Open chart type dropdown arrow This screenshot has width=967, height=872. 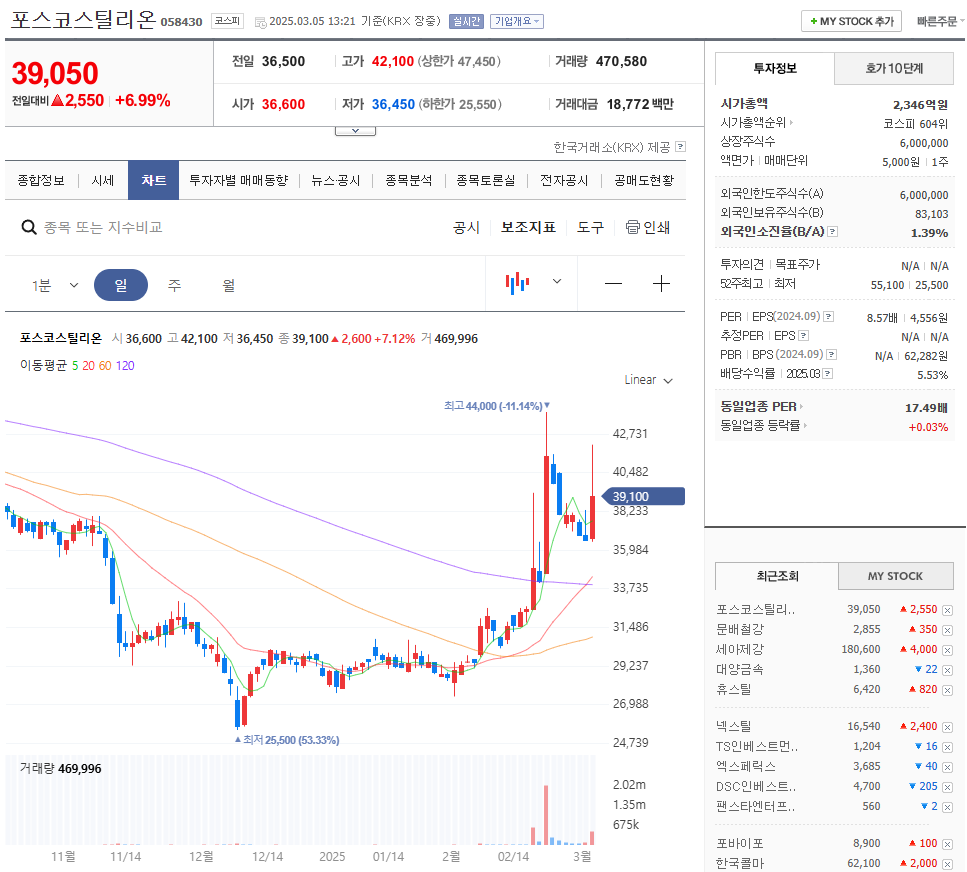pyautogui.click(x=556, y=282)
